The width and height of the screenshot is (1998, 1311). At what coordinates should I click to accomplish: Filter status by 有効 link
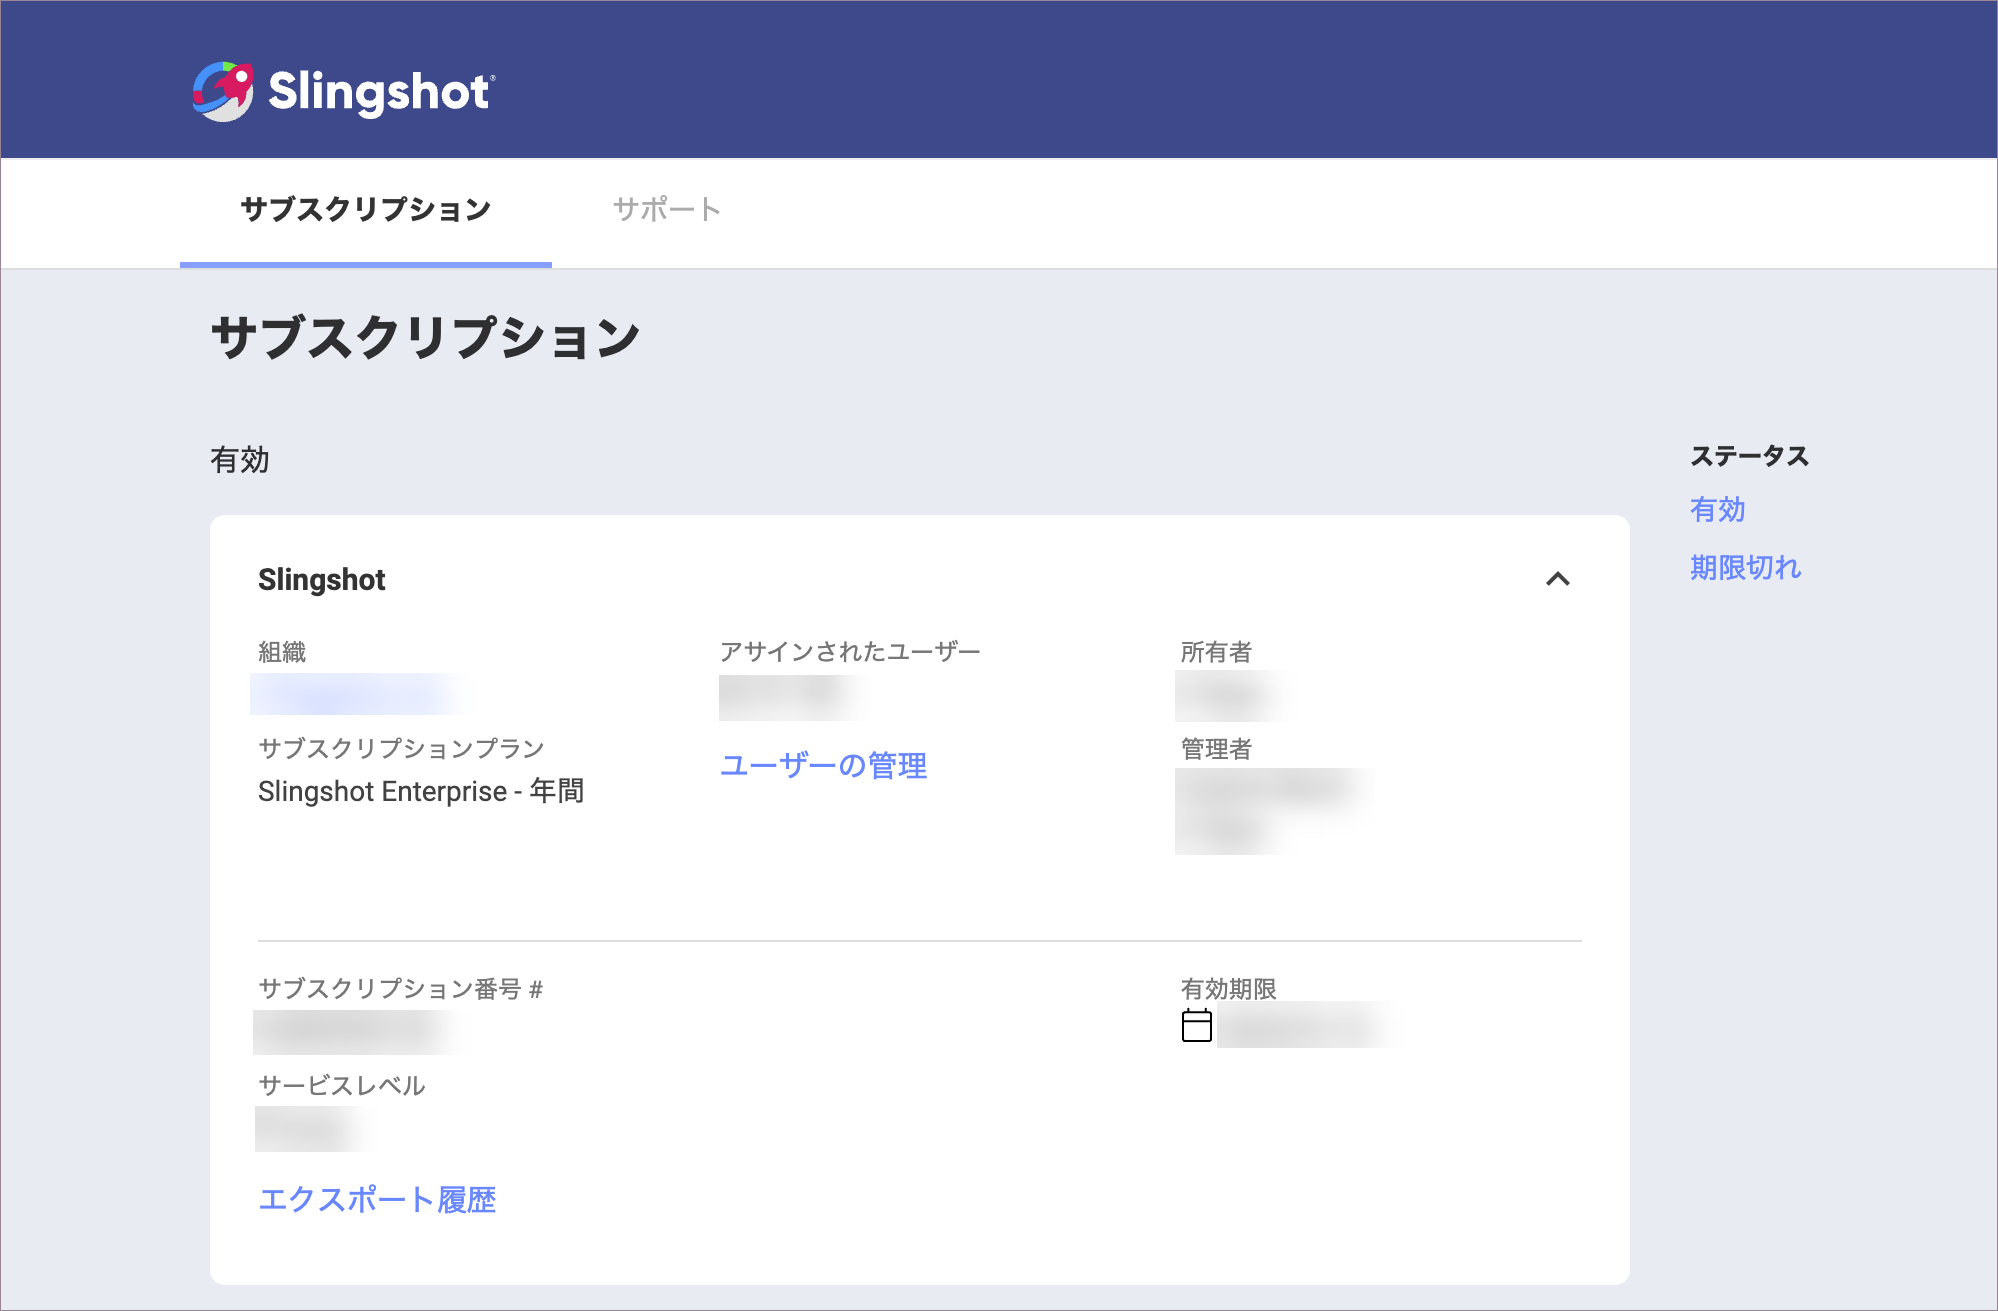pos(1717,510)
